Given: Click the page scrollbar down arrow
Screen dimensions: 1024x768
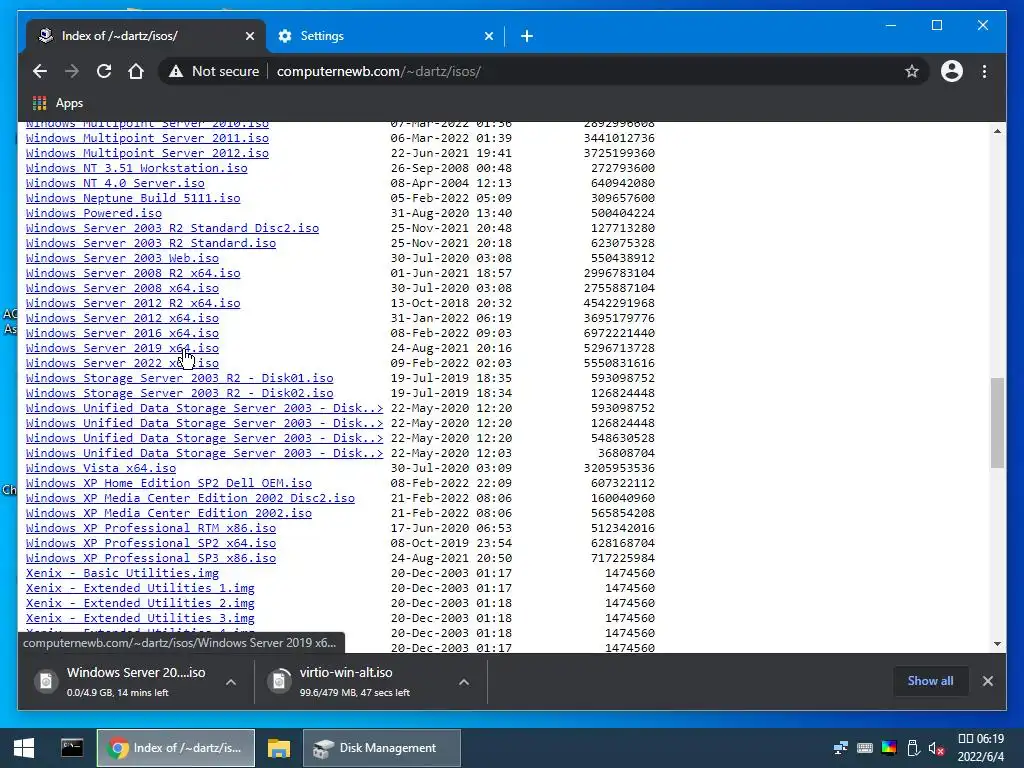Looking at the screenshot, I should tap(997, 644).
